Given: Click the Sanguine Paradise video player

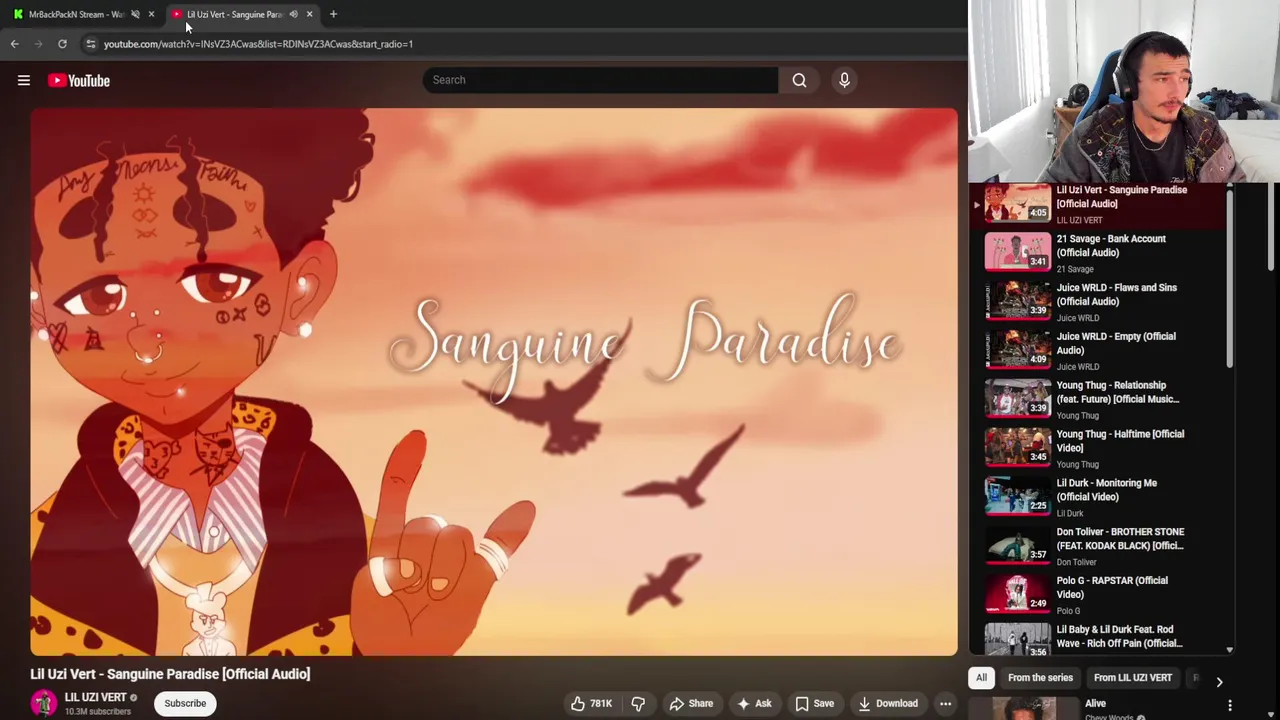Looking at the screenshot, I should [x=494, y=382].
